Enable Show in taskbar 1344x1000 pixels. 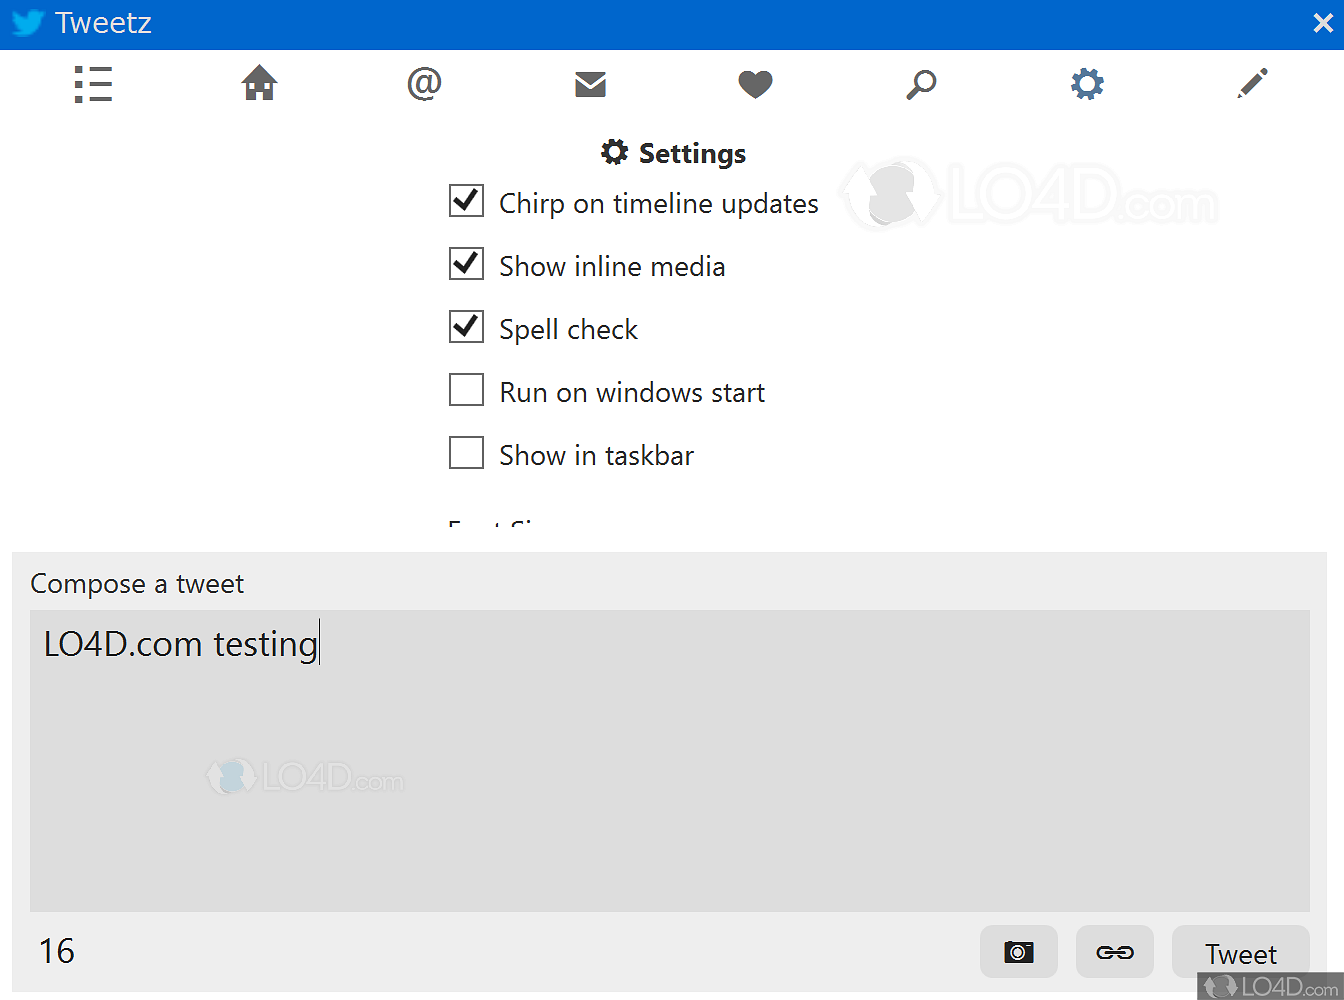(x=466, y=453)
